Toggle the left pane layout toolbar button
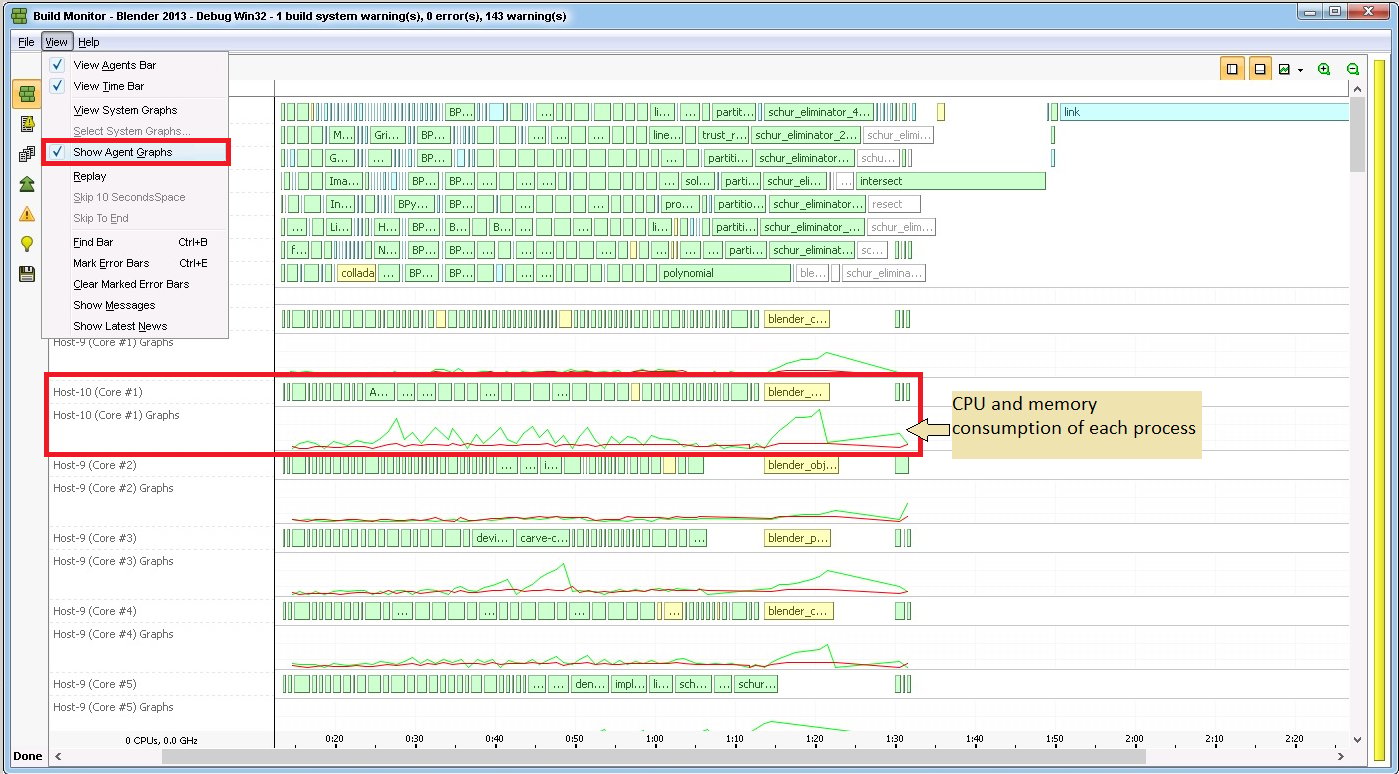 (x=1232, y=69)
